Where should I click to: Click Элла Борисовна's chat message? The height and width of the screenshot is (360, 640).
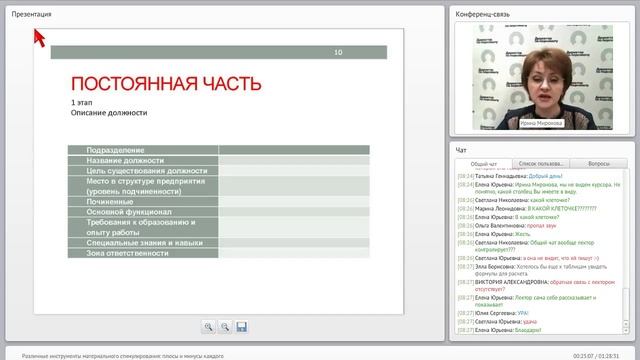point(532,270)
